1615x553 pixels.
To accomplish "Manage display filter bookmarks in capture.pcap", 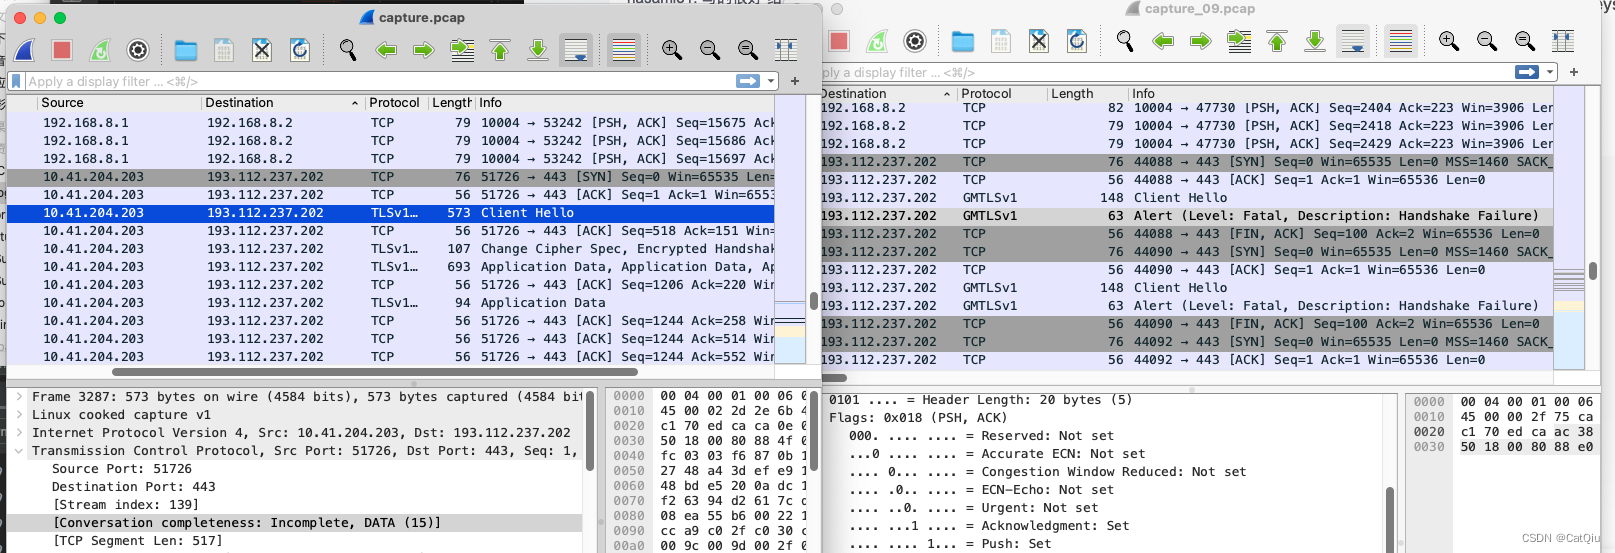I will (x=15, y=81).
